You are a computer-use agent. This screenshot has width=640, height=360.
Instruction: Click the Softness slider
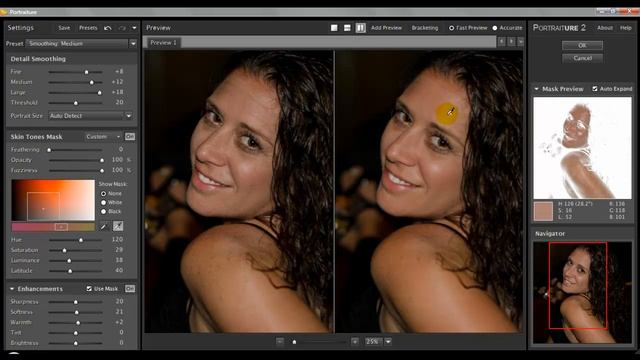click(76, 312)
